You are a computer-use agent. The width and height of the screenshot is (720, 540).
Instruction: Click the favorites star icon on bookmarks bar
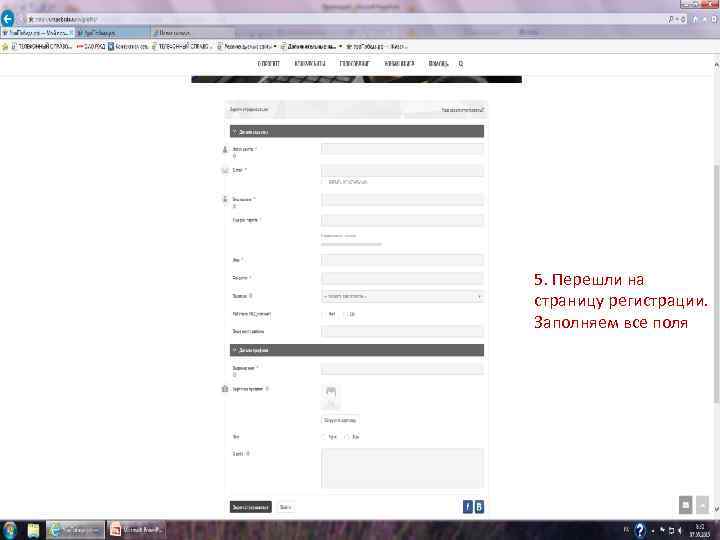pos(5,46)
